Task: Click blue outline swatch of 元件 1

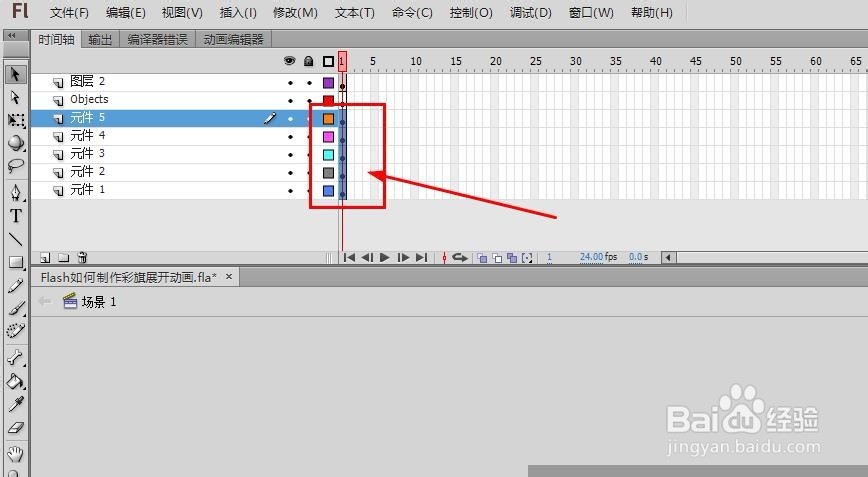Action: coord(328,191)
